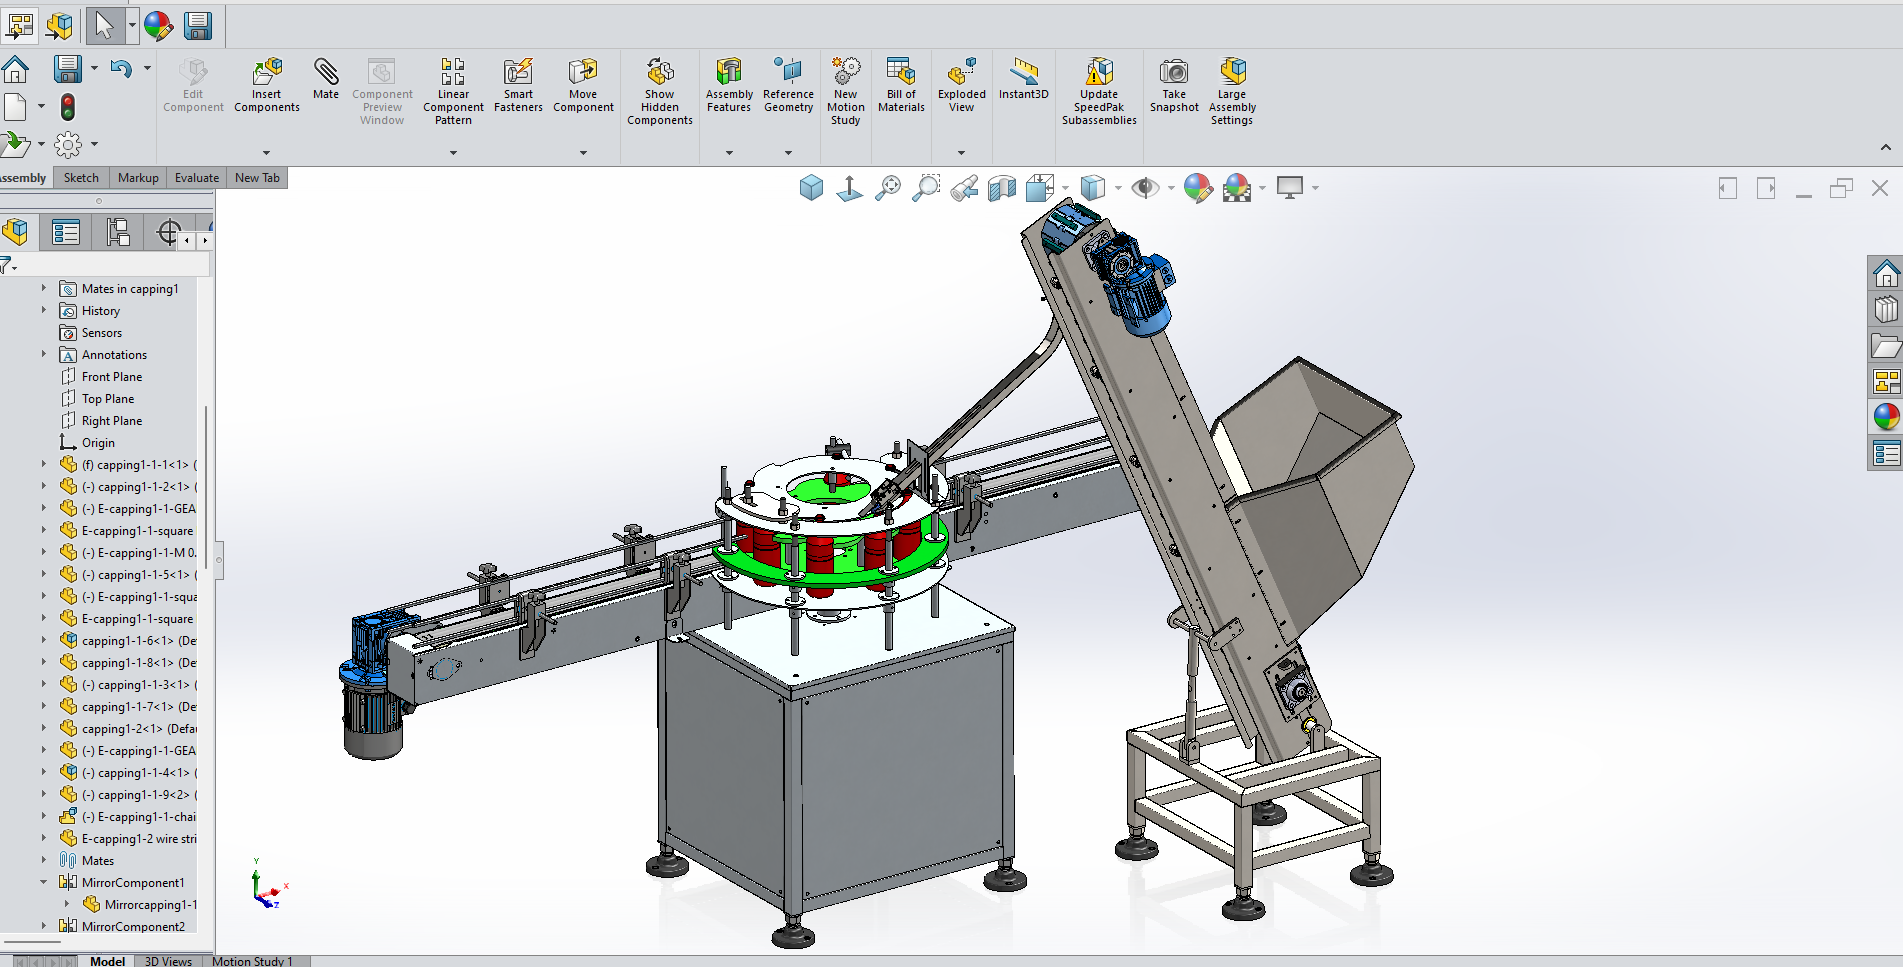The width and height of the screenshot is (1903, 967).
Task: Select MirrorComponent2 in the tree
Action: 133,927
